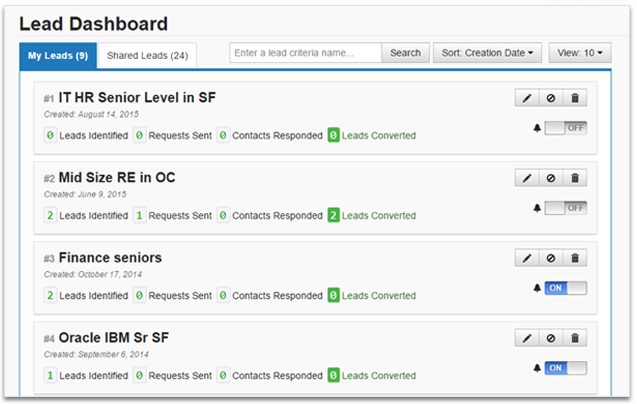Select the My Leads tab

point(57,55)
